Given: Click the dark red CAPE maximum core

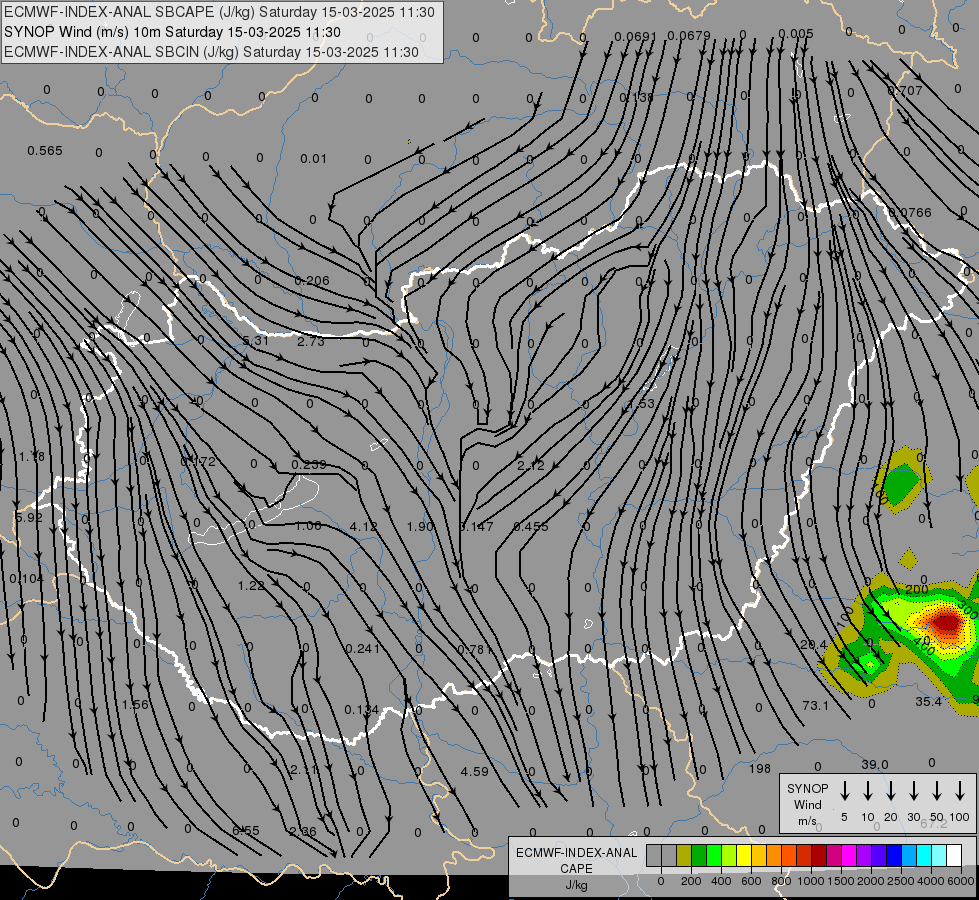Looking at the screenshot, I should (x=945, y=622).
